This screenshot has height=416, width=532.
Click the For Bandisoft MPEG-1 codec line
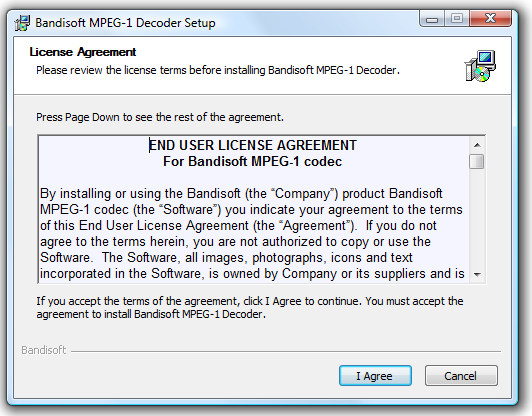pos(252,162)
